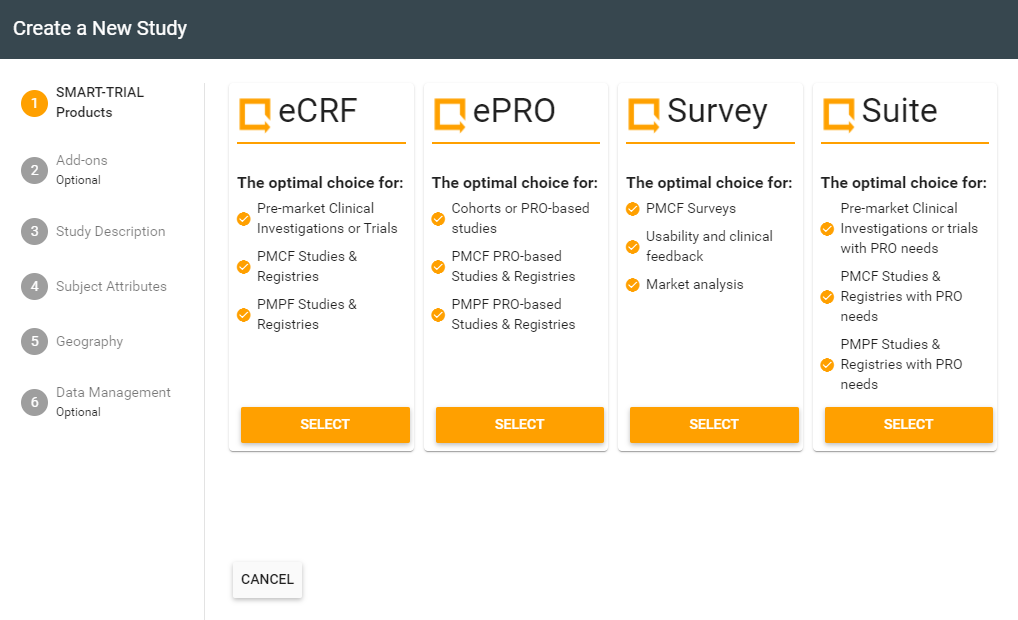Click the step 2 Add-ons circle icon
Viewport: 1018px width, 620px height.
click(x=34, y=170)
